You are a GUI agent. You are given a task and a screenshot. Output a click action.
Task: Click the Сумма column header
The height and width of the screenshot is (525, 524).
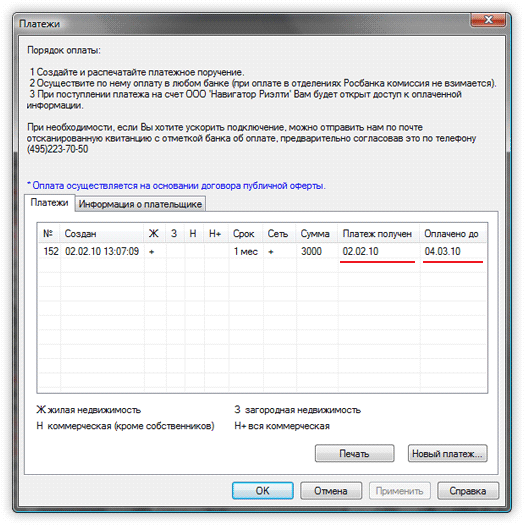pos(316,233)
